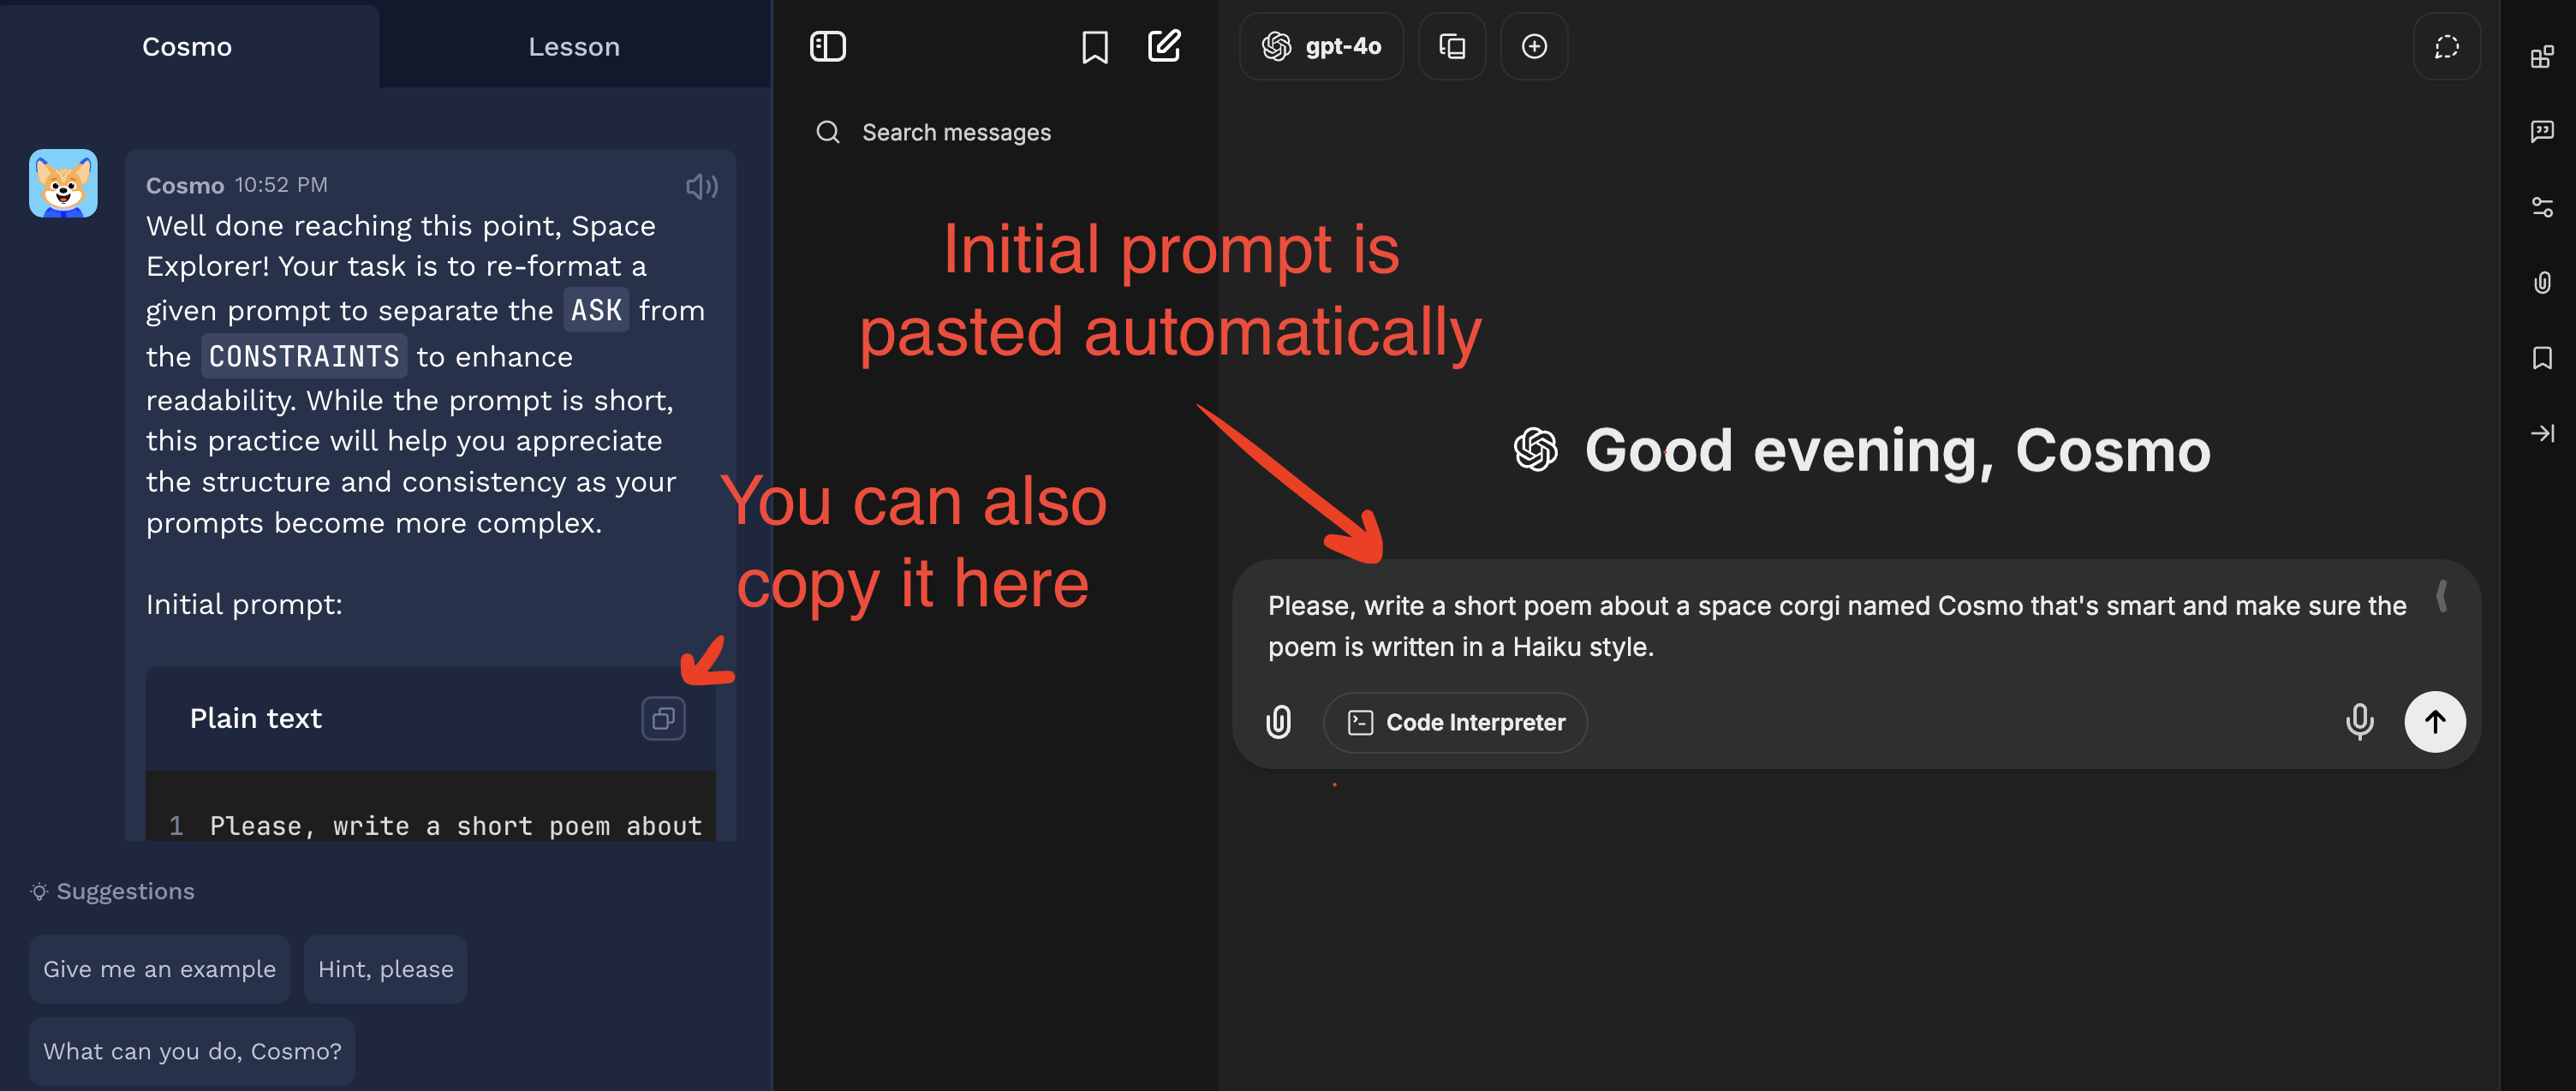Click the Suggestions heading
The width and height of the screenshot is (2576, 1091).
125,891
